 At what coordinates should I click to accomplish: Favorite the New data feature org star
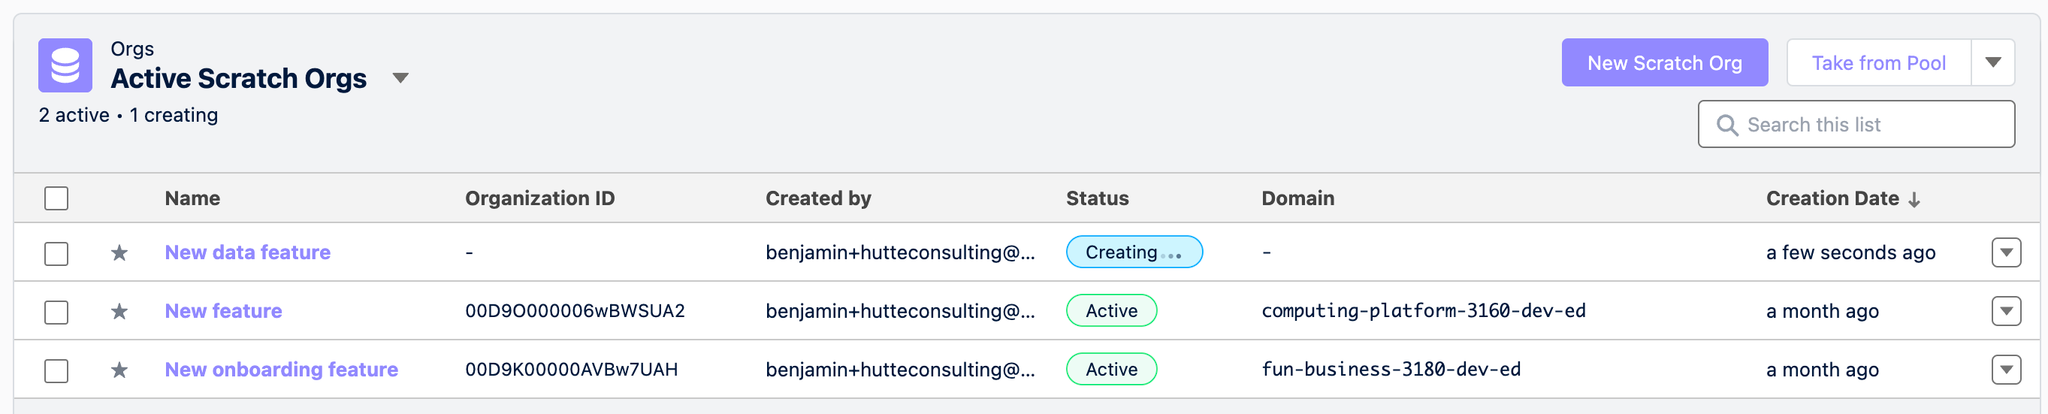click(x=119, y=253)
